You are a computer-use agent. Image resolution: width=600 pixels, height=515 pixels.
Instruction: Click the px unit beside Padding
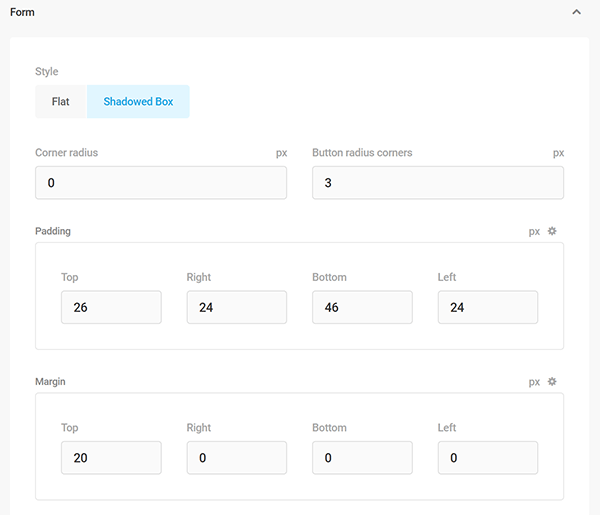click(534, 231)
